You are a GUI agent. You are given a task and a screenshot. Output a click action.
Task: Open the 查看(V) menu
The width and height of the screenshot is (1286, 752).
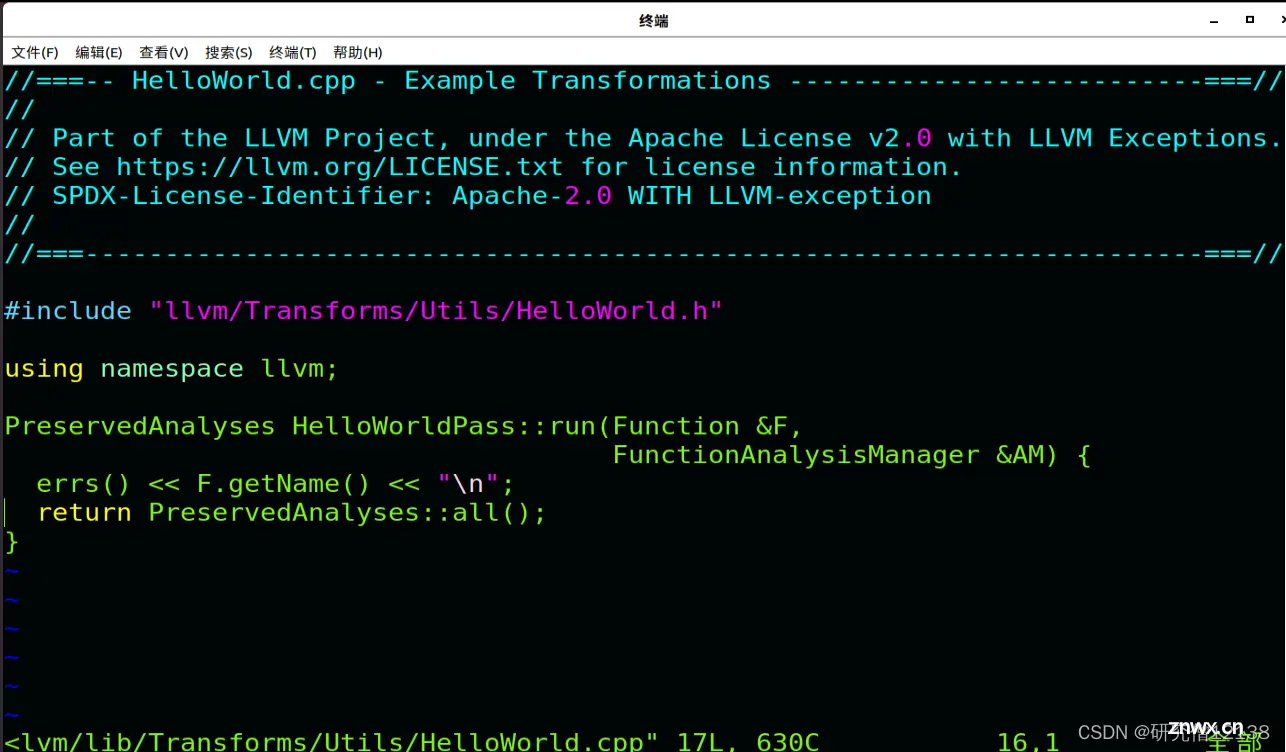click(x=164, y=52)
